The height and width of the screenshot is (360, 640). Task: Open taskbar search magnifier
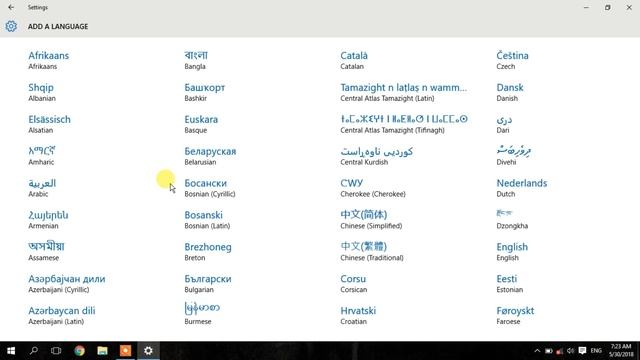[x=34, y=351]
